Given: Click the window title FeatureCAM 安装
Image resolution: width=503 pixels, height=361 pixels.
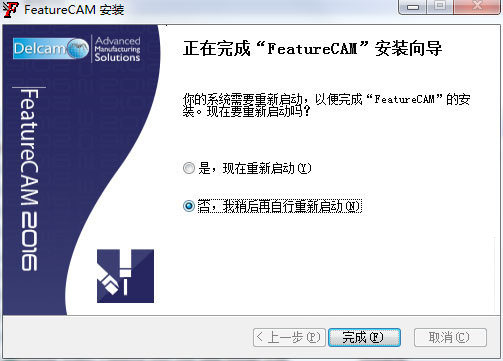Looking at the screenshot, I should (74, 10).
